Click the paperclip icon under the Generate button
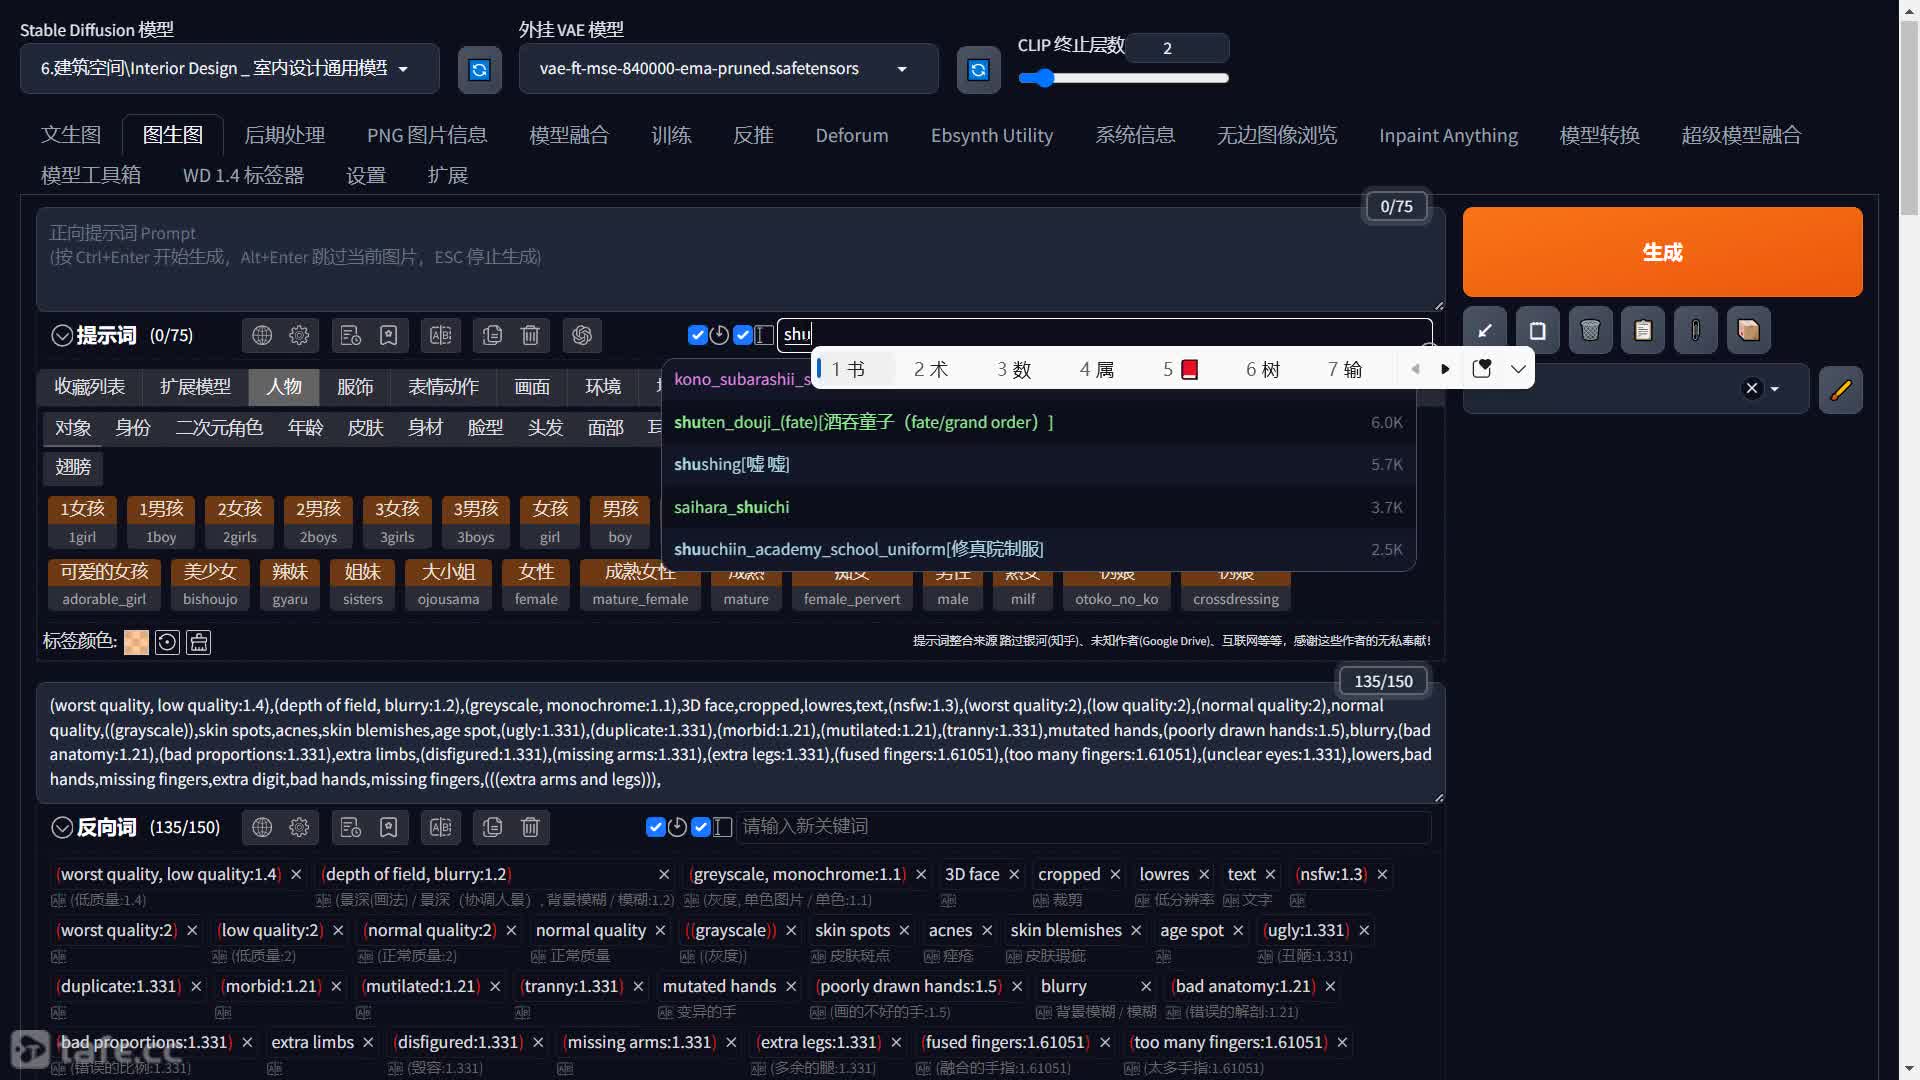 [x=1696, y=330]
